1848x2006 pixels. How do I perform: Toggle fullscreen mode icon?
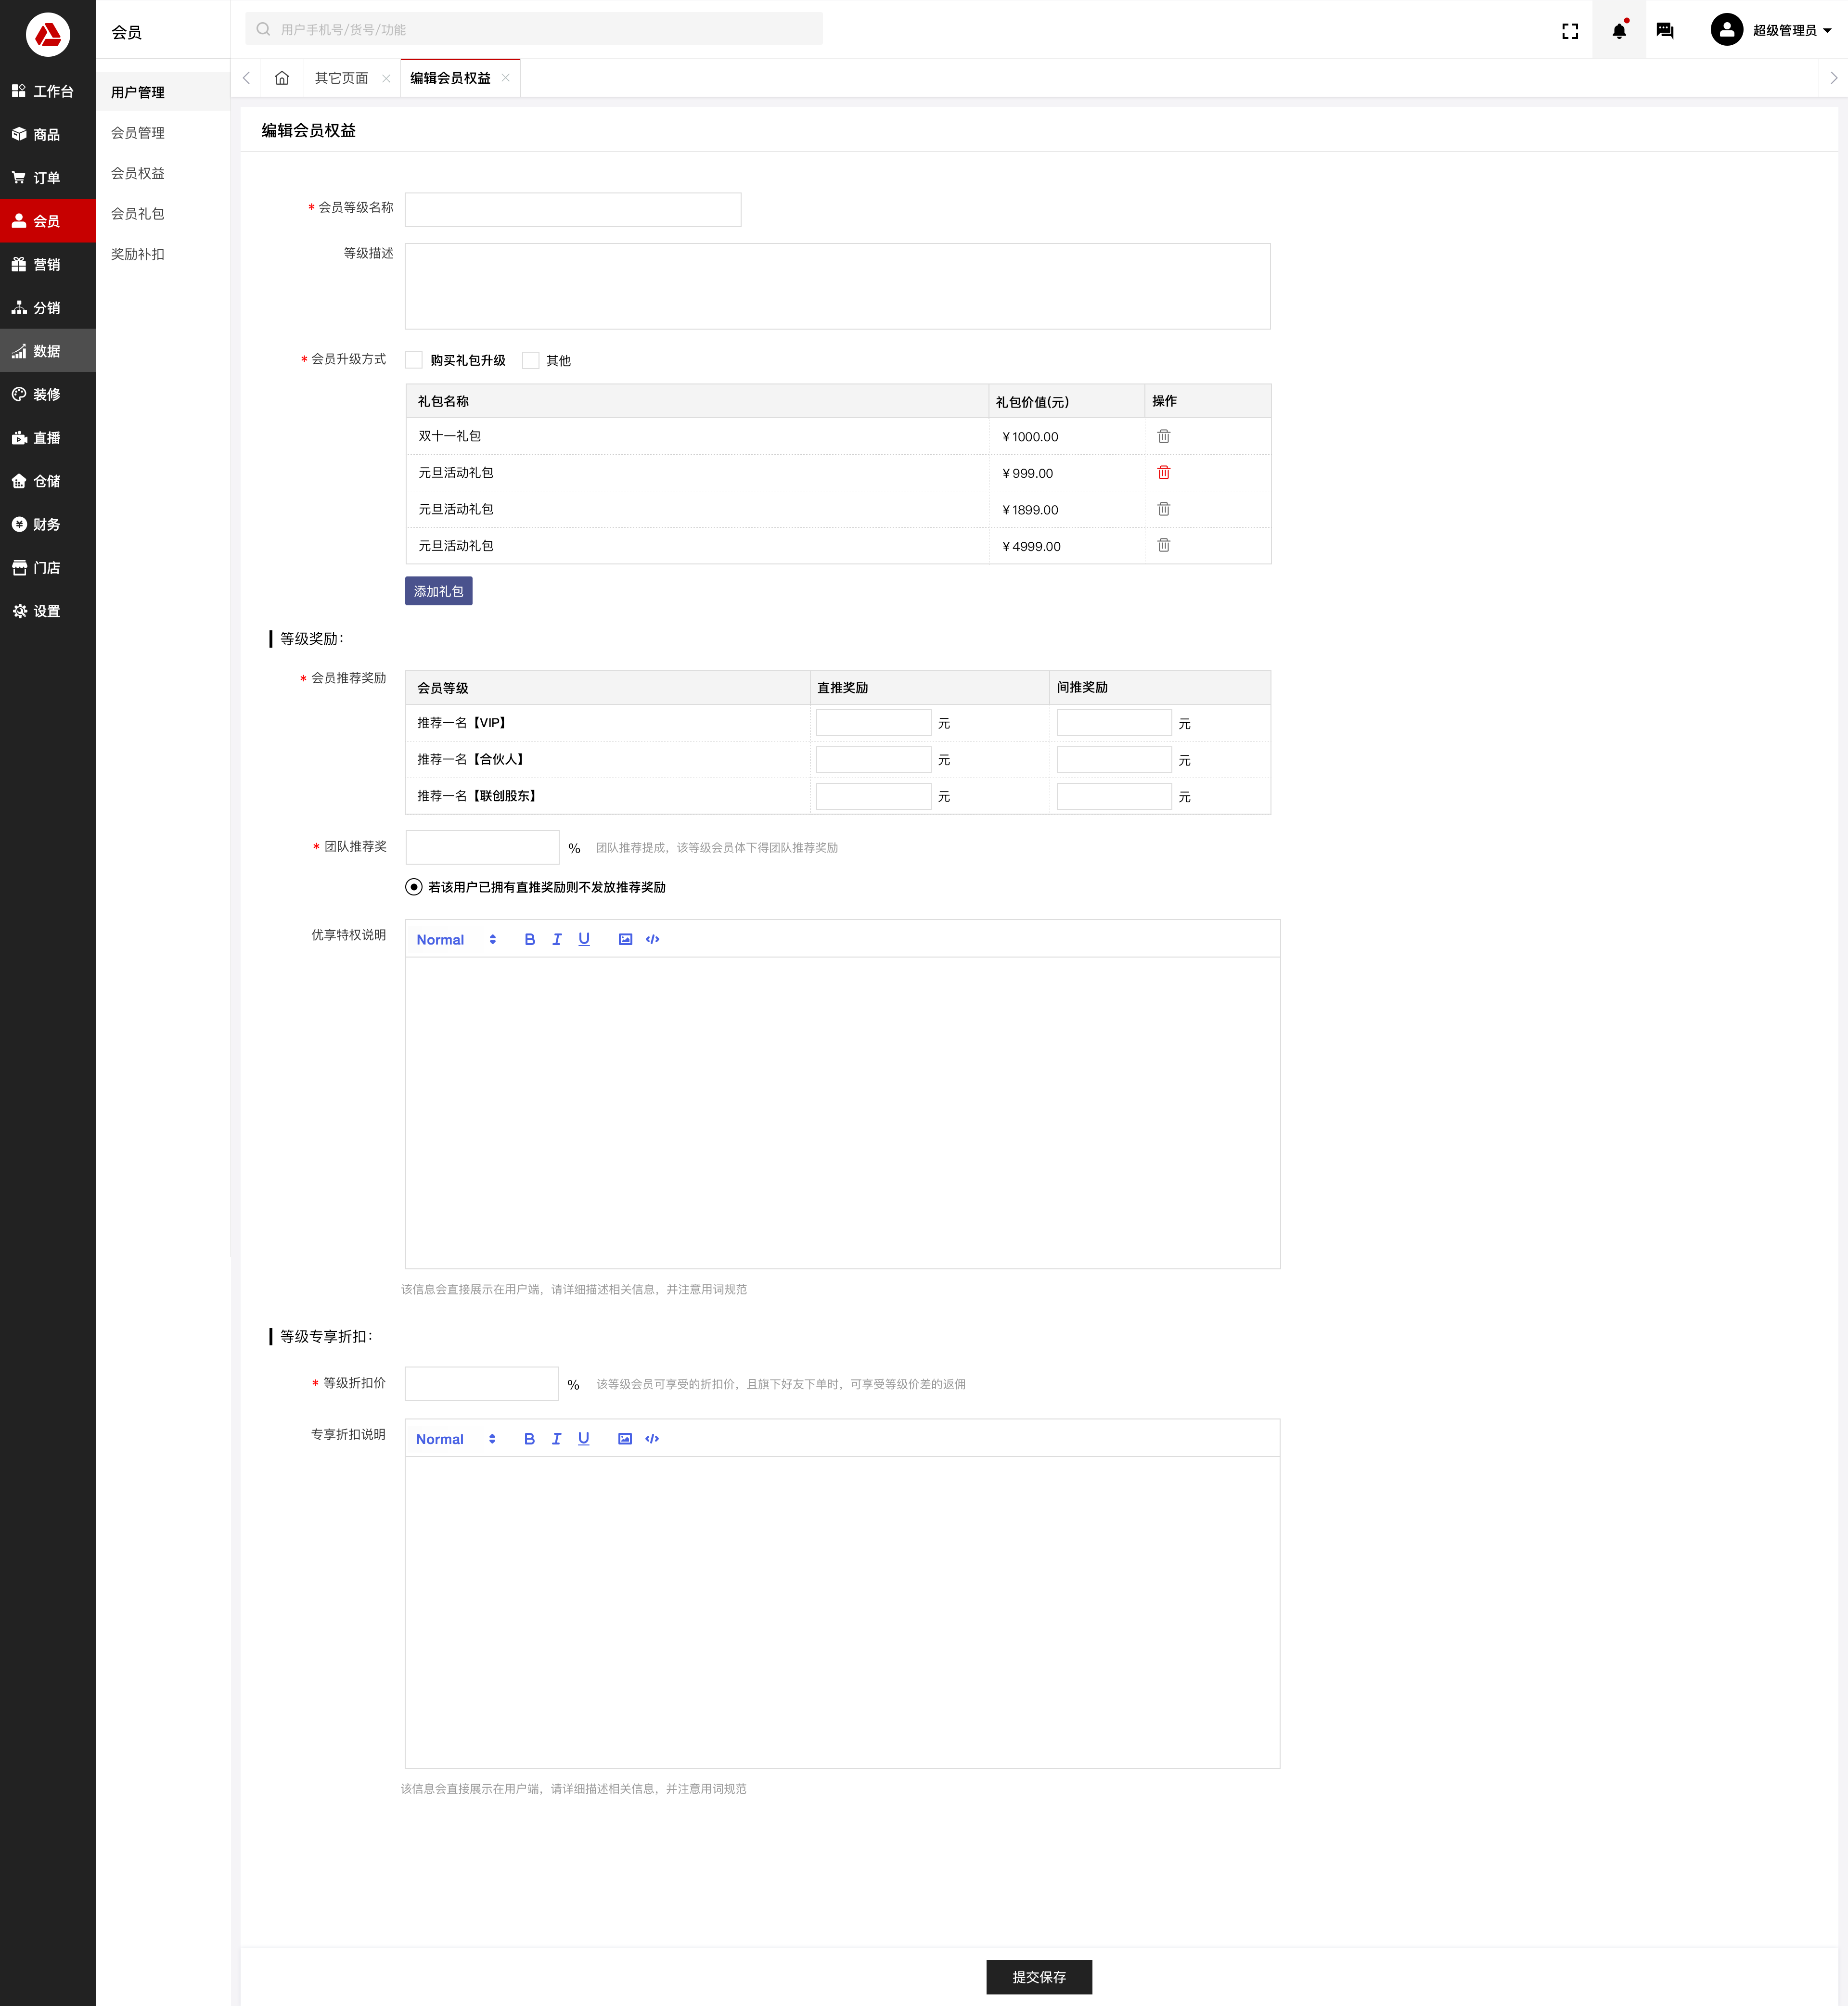tap(1570, 31)
